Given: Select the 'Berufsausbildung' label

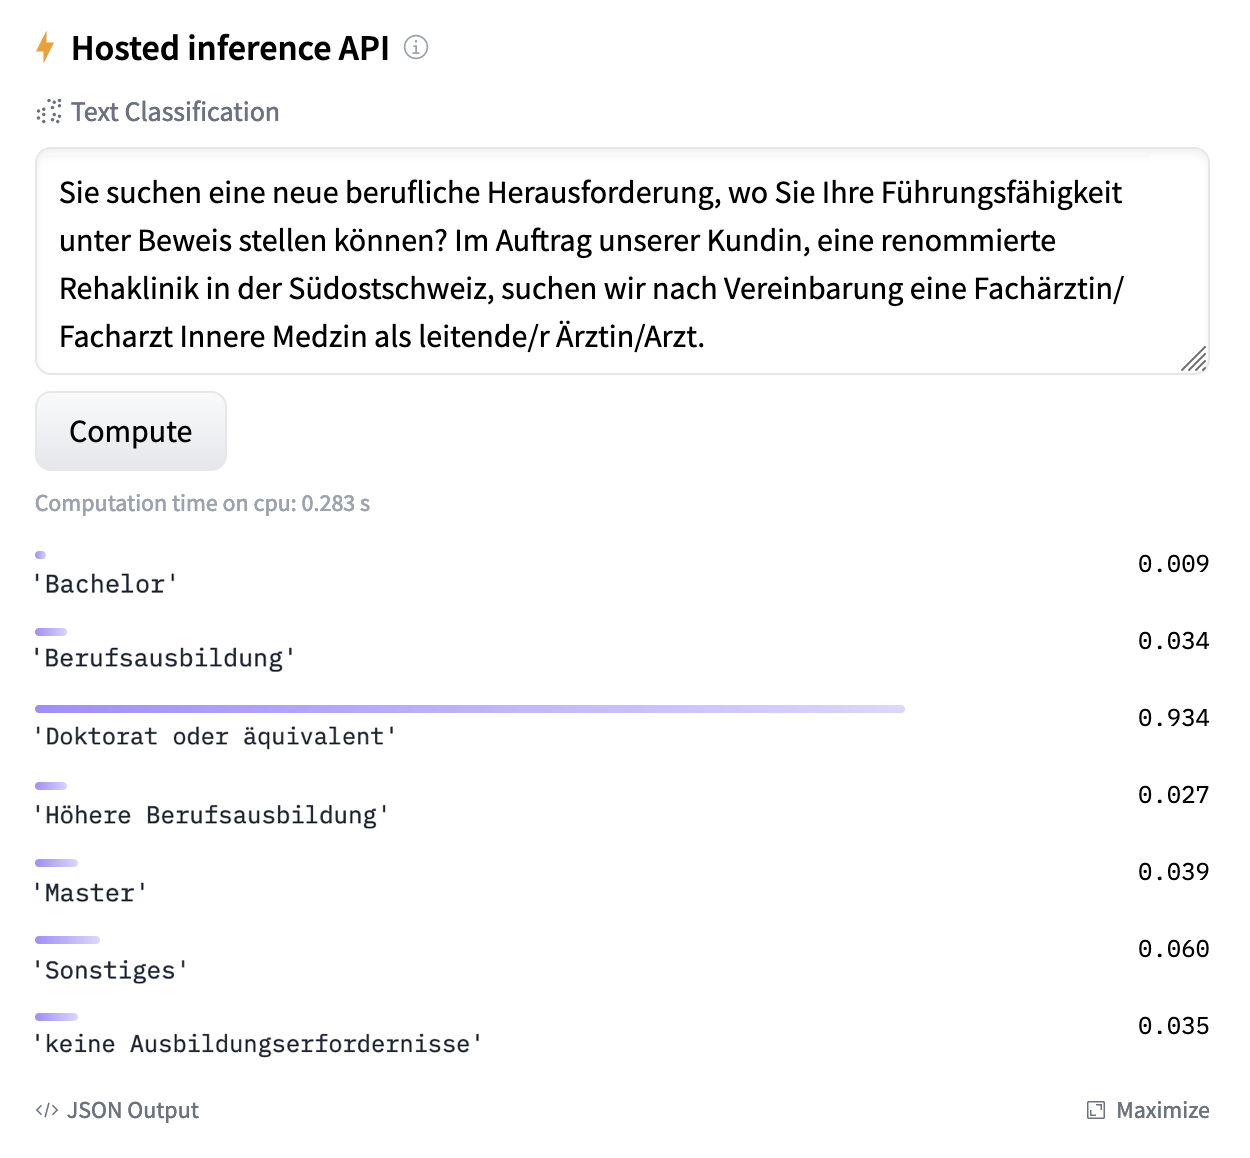Looking at the screenshot, I should (164, 658).
